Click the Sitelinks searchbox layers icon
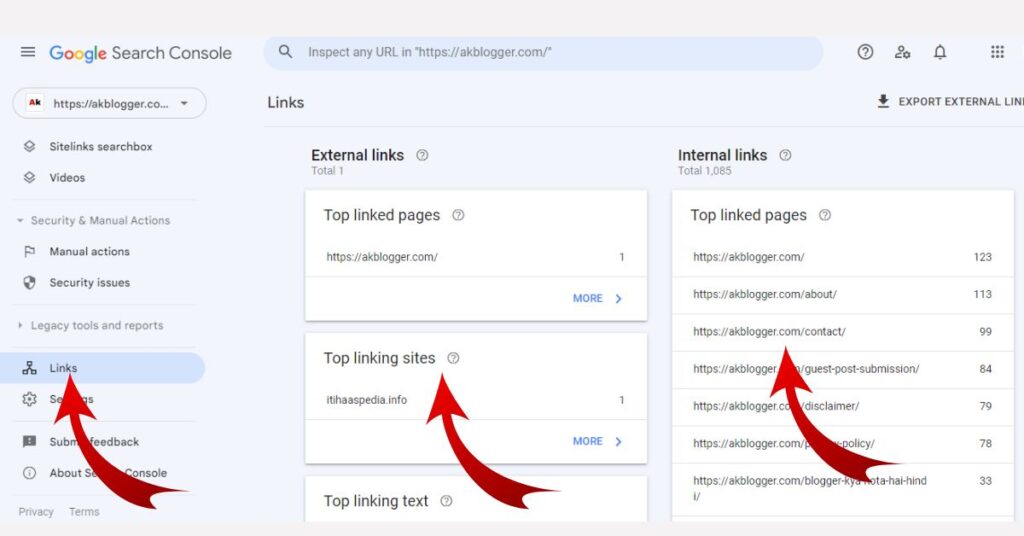The width and height of the screenshot is (1024, 536). (29, 146)
